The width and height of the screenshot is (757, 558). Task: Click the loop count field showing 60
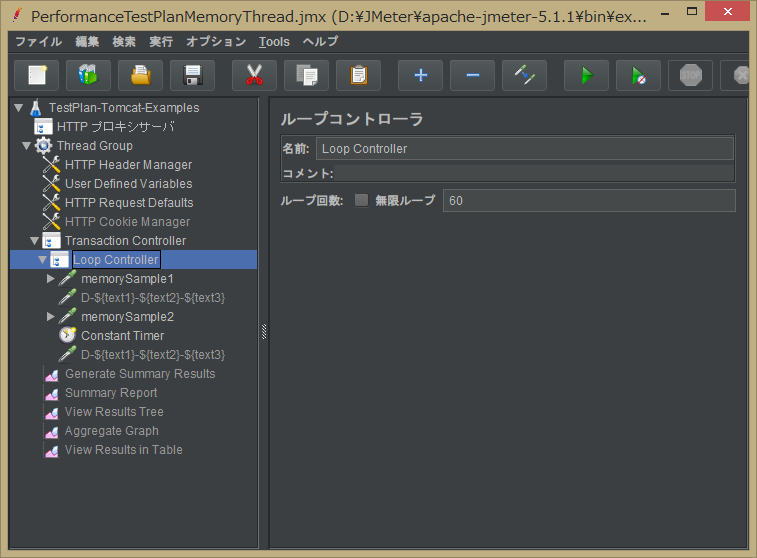point(589,200)
